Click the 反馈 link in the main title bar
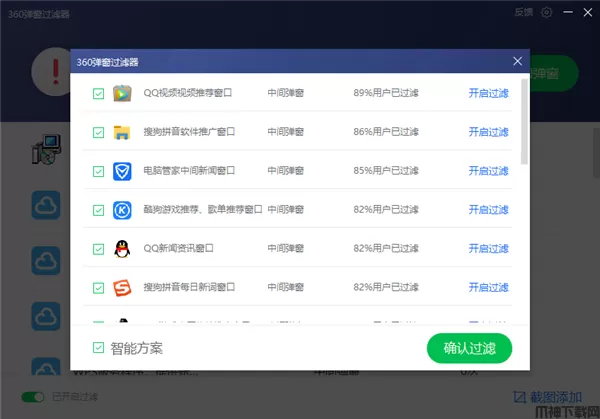The height and width of the screenshot is (419, 600). pos(523,12)
